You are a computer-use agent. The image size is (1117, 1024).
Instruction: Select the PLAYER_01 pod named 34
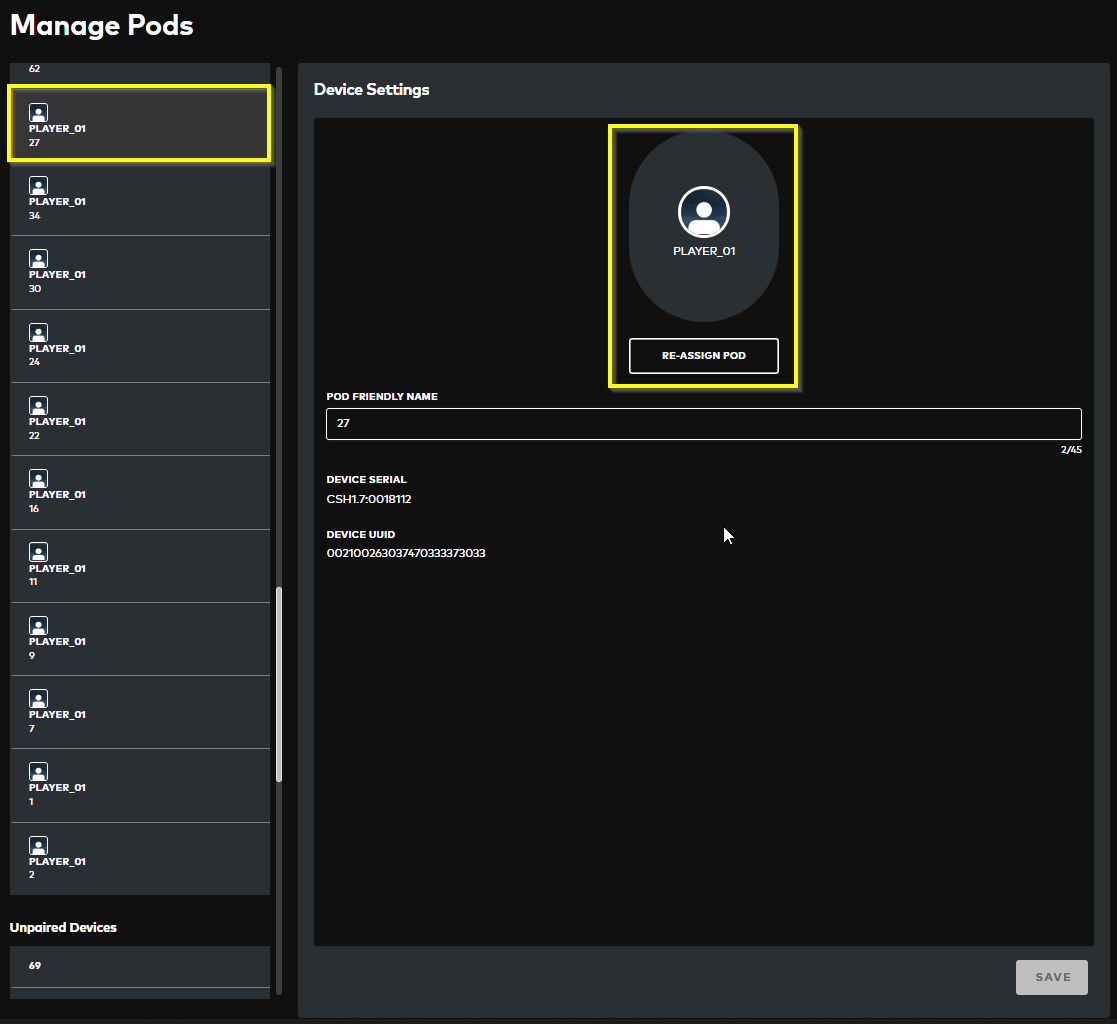click(x=140, y=199)
